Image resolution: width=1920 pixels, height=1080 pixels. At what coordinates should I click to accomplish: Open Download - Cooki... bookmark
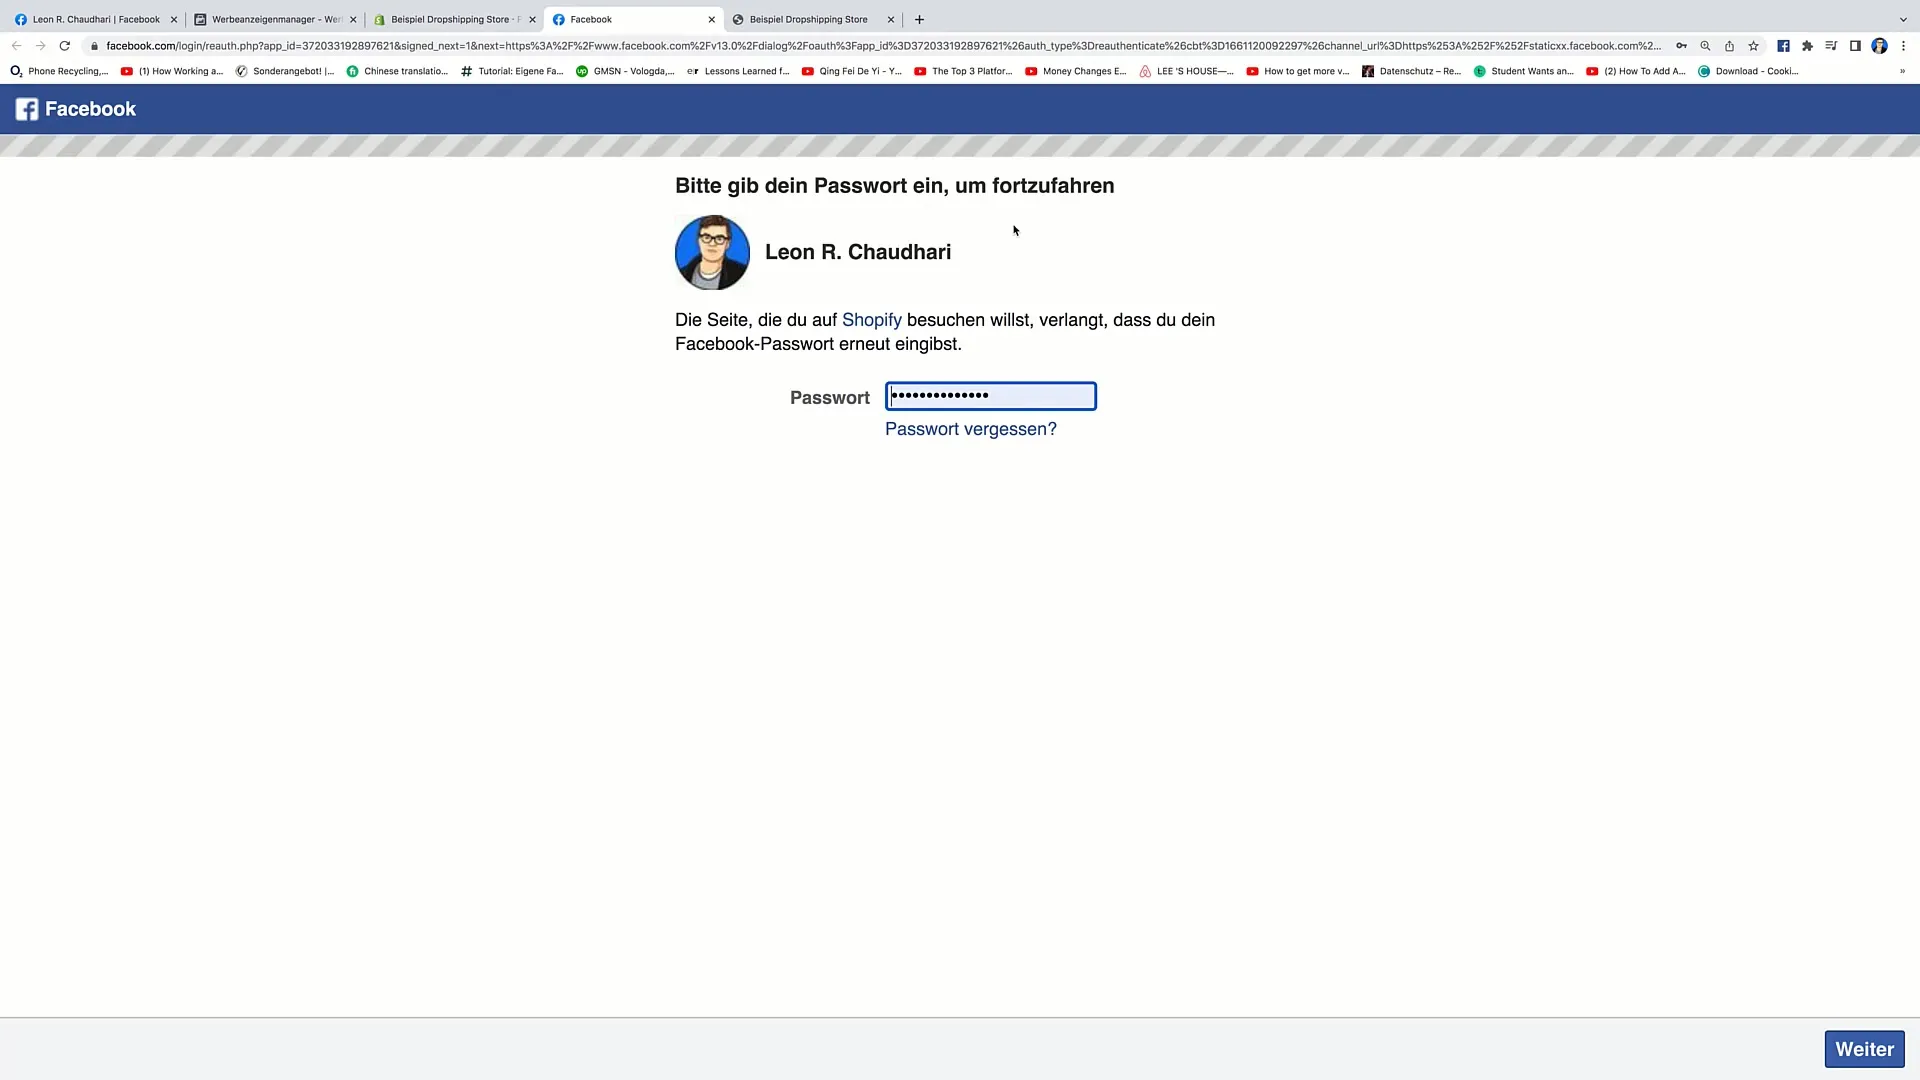click(1748, 71)
